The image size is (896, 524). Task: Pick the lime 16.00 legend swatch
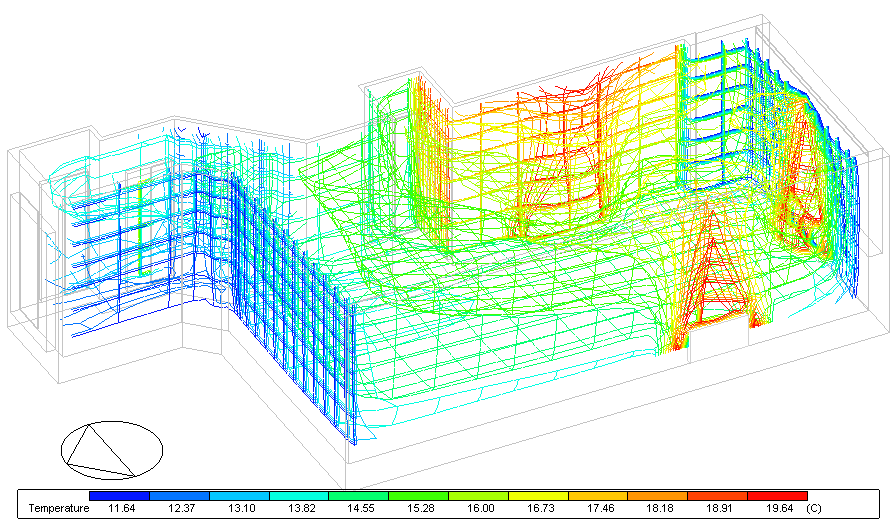(x=478, y=496)
